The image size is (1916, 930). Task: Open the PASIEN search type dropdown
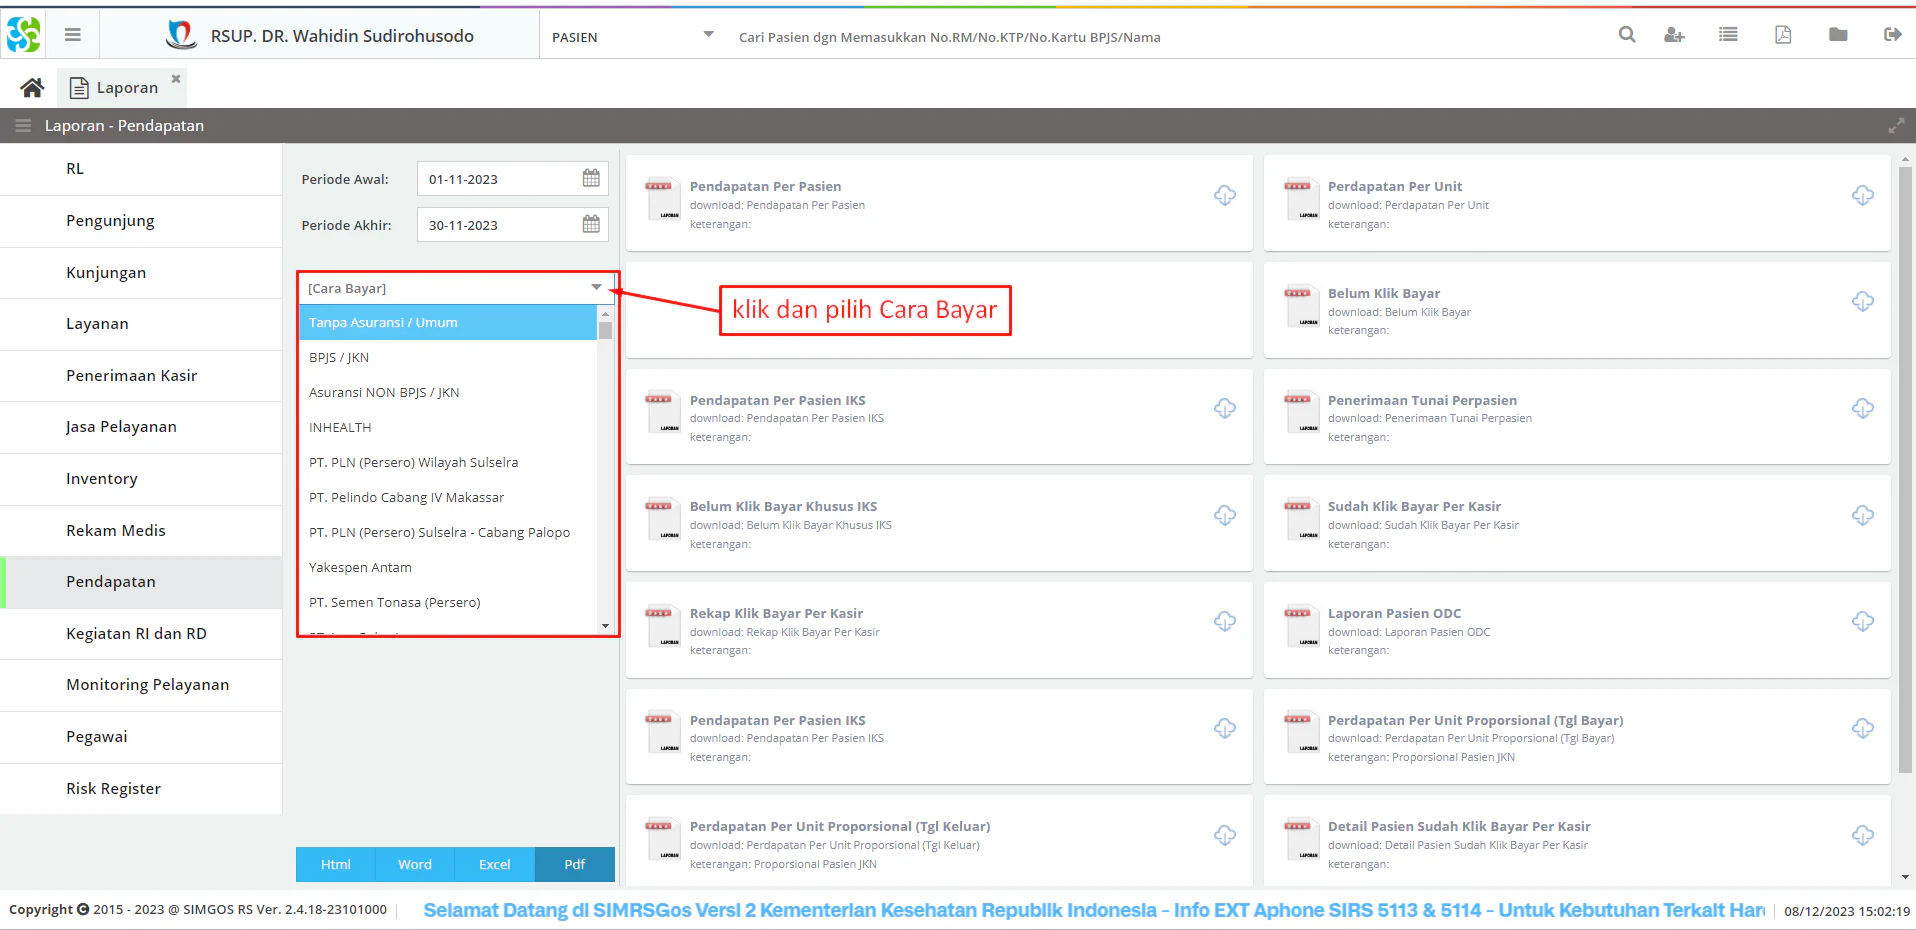(708, 35)
